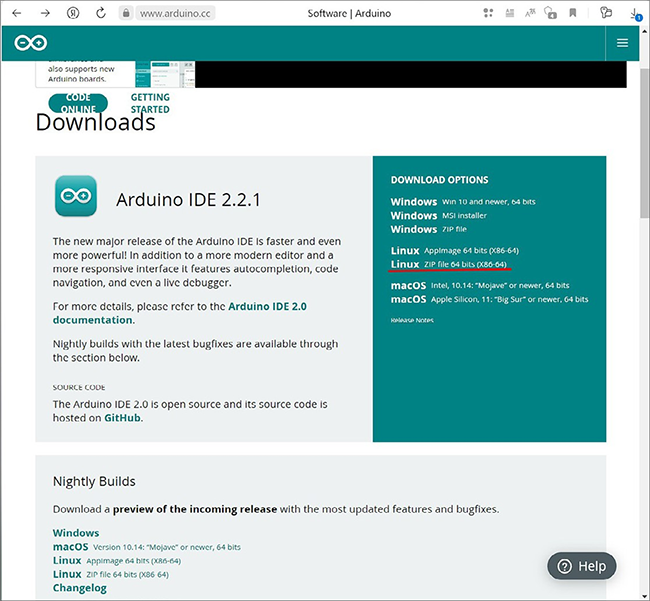Screen dimensions: 650x601
Task: Click the Software | Arduino page title
Action: (x=349, y=13)
